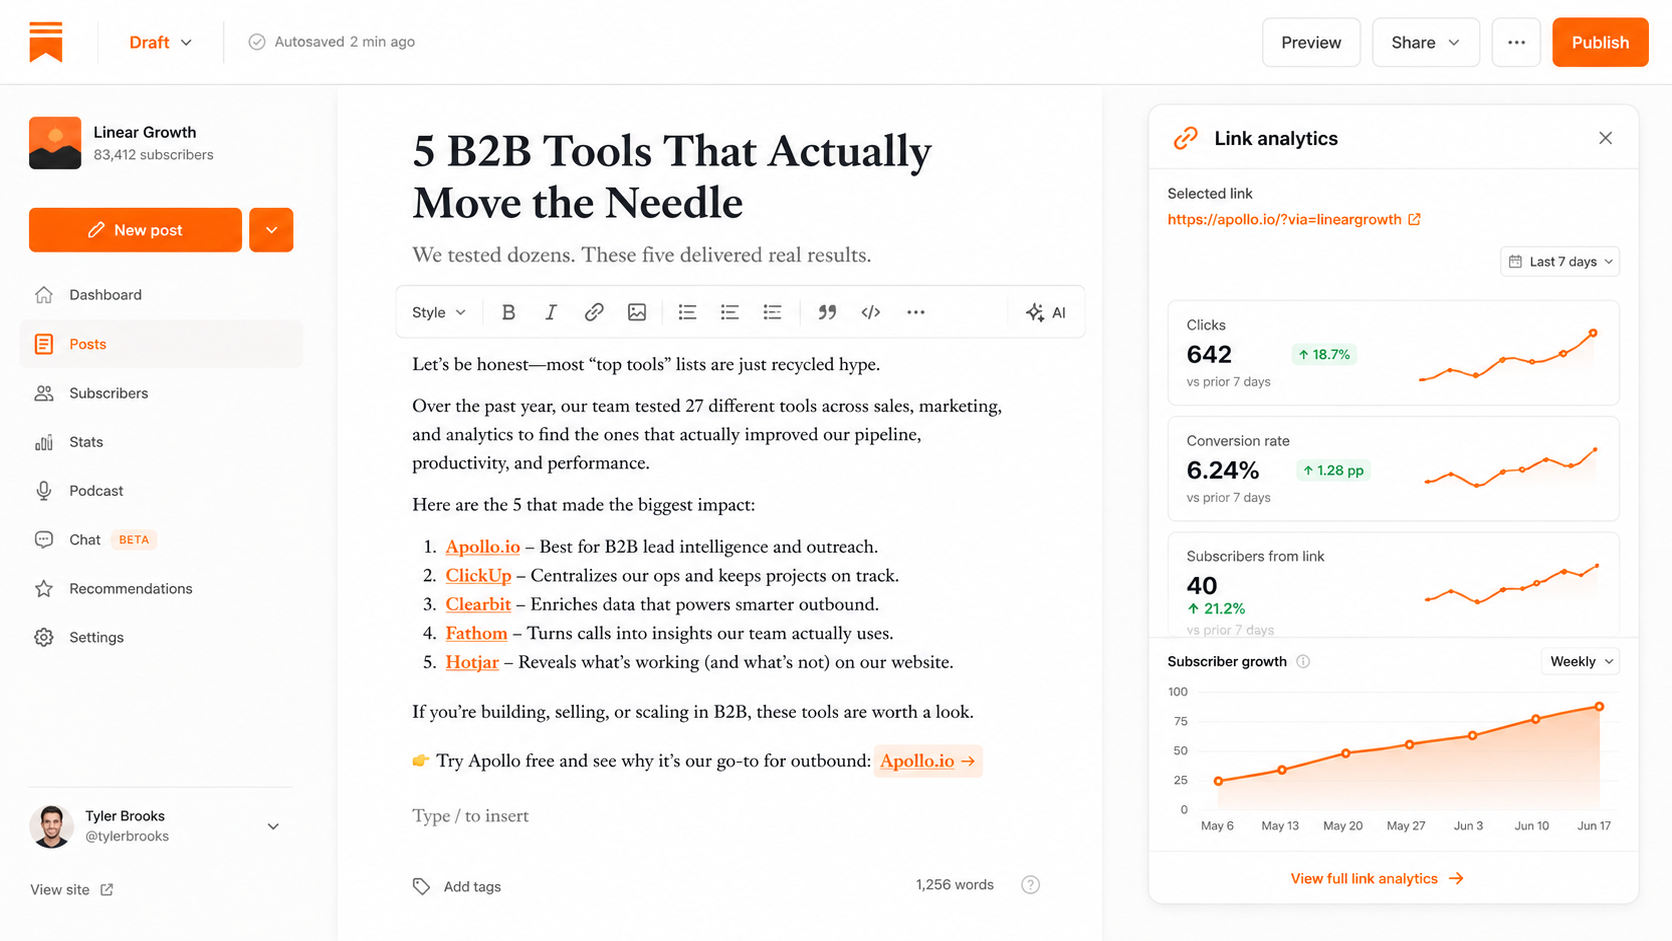Image resolution: width=1672 pixels, height=941 pixels.
Task: Click Tyler Brooks profile photo
Action: point(51,826)
